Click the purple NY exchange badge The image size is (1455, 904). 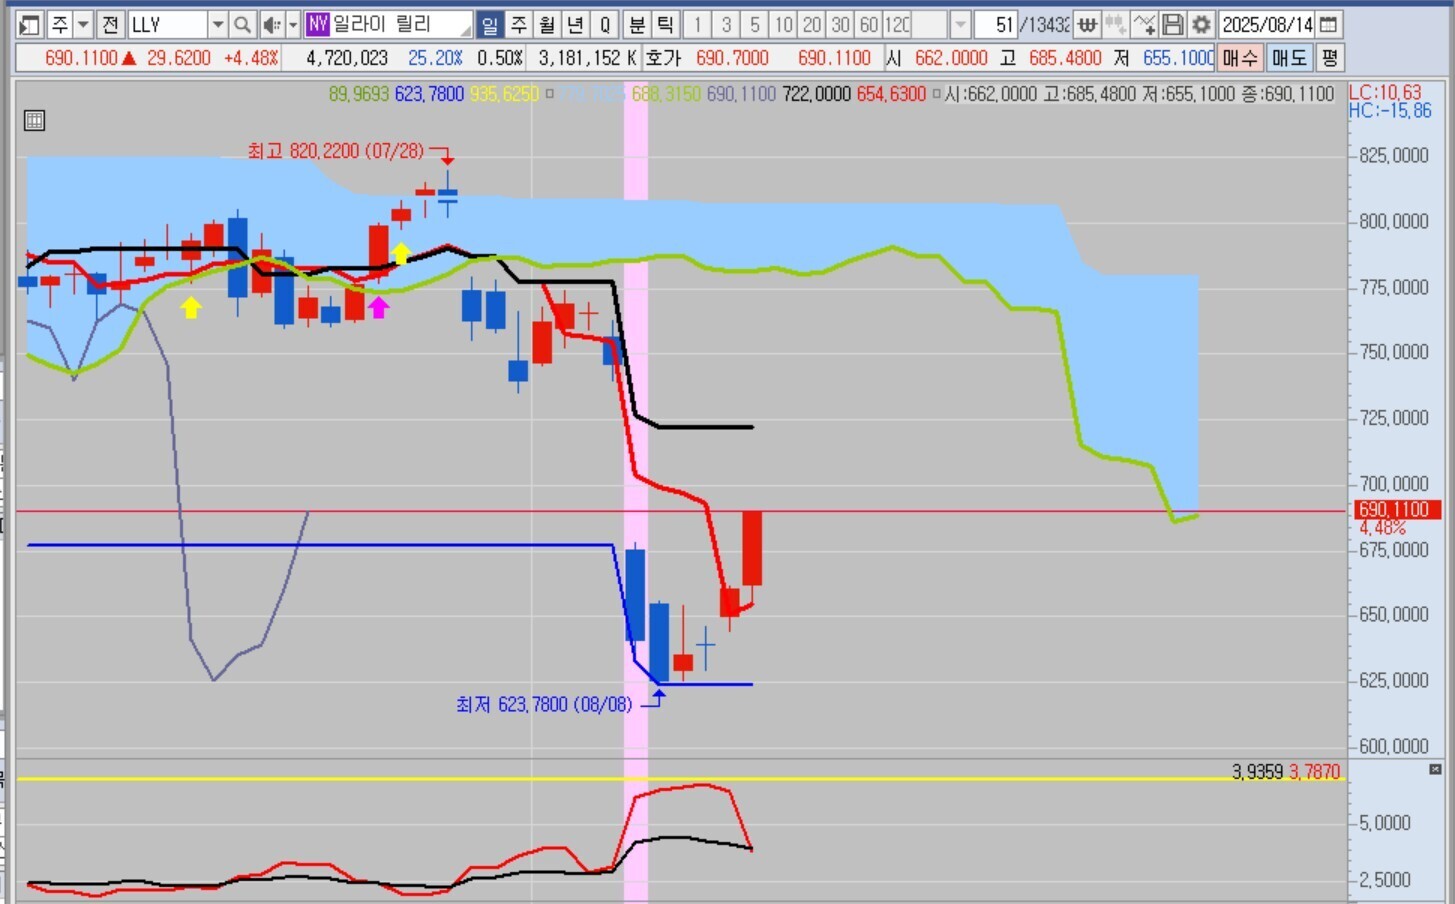317,24
